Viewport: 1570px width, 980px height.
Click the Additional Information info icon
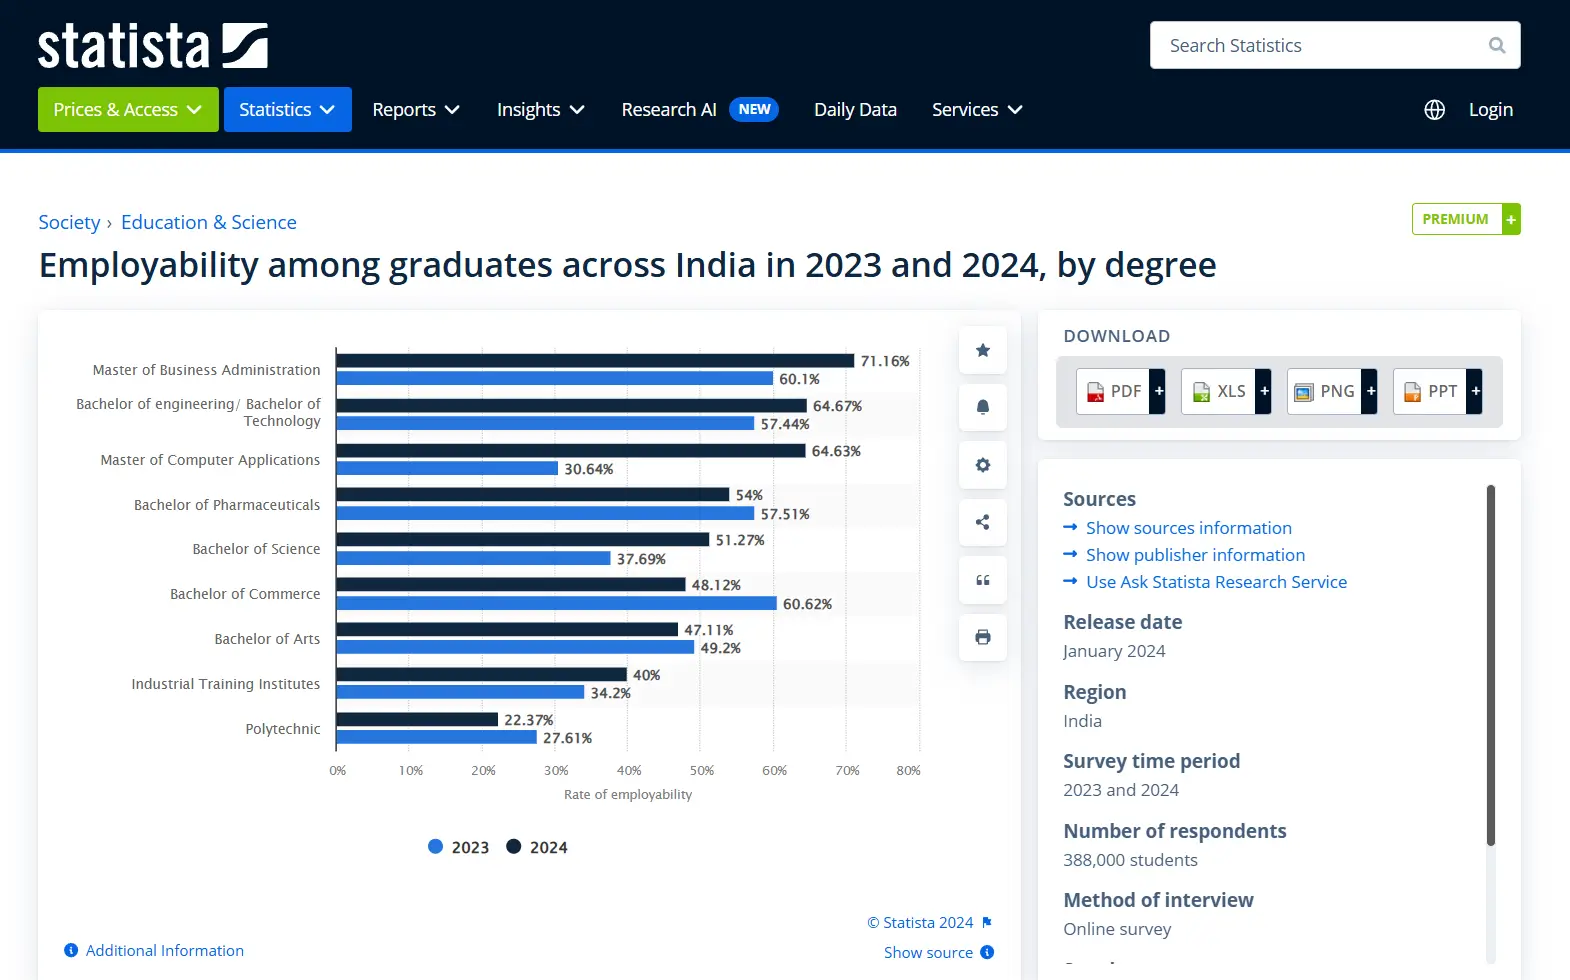click(71, 950)
